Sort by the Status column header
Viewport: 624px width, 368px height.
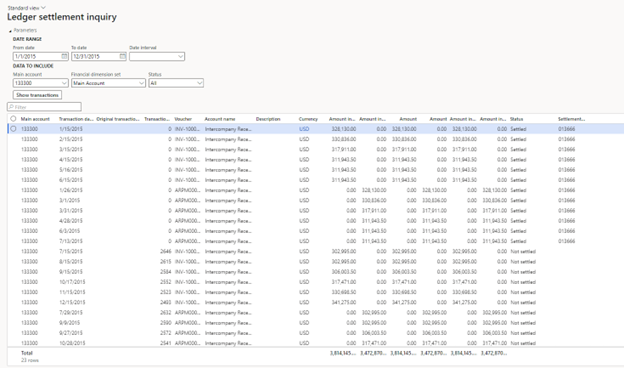pyautogui.click(x=517, y=119)
